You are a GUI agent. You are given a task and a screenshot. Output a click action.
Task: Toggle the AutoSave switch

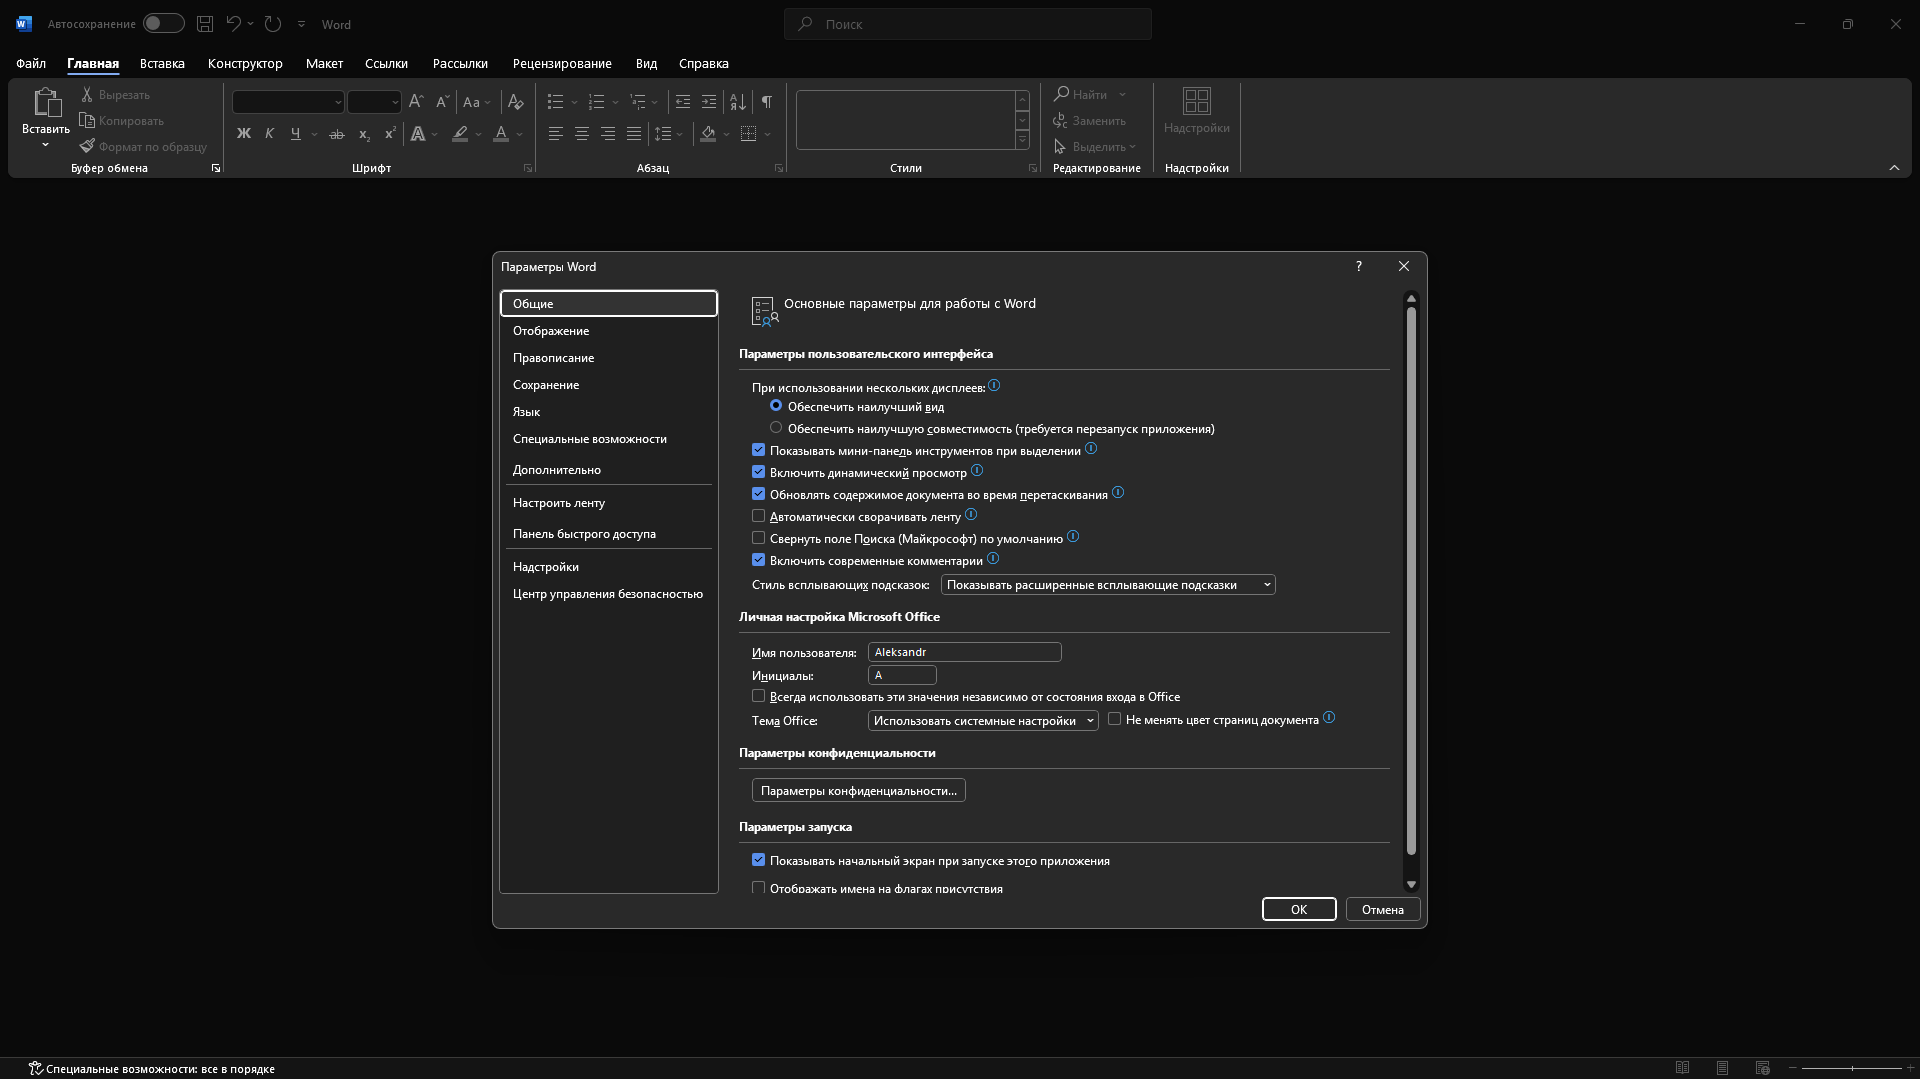pyautogui.click(x=163, y=24)
